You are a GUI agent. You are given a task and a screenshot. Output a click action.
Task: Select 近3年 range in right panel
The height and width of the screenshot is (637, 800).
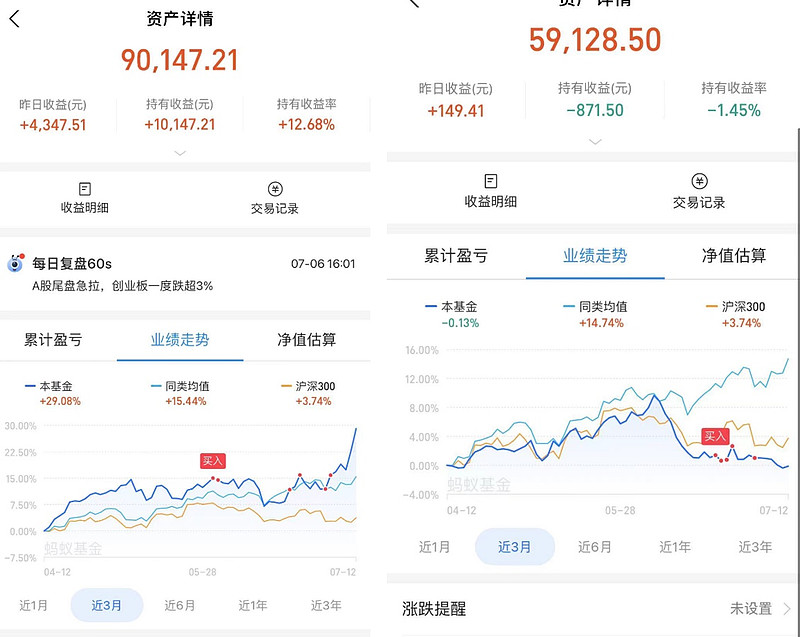pos(755,547)
